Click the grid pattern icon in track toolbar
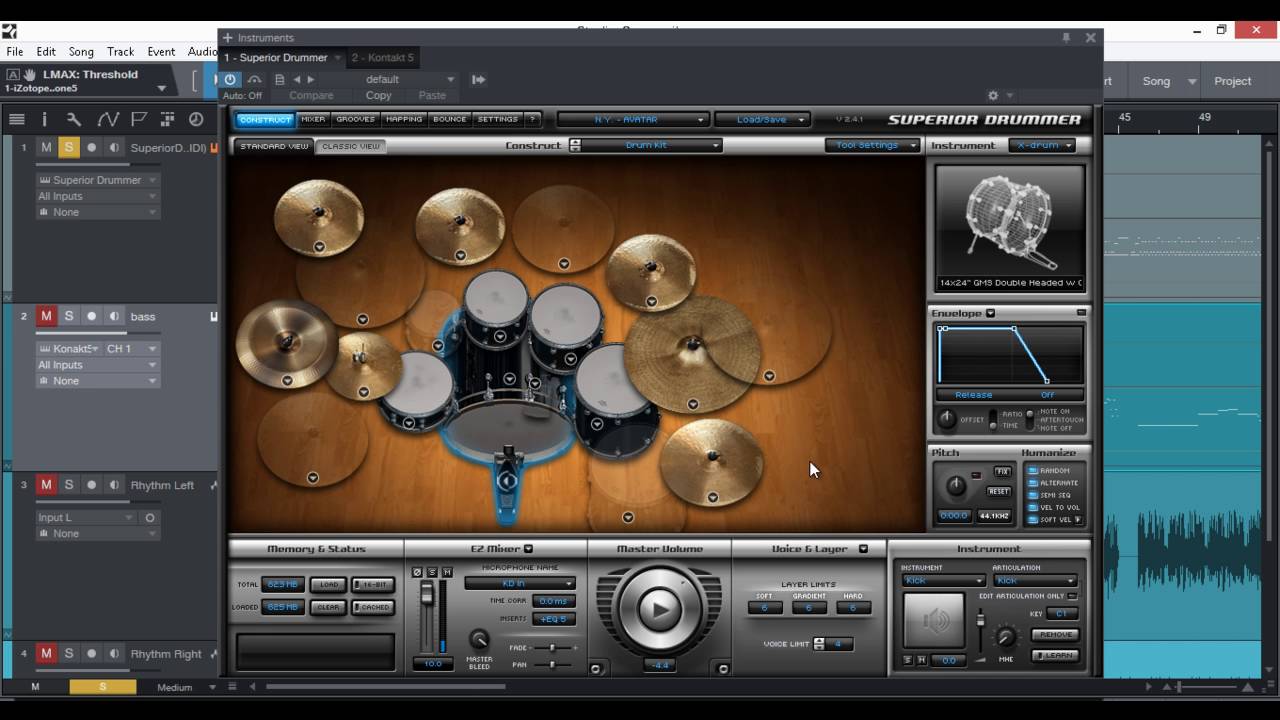Viewport: 1280px width, 720px height. (x=167, y=119)
